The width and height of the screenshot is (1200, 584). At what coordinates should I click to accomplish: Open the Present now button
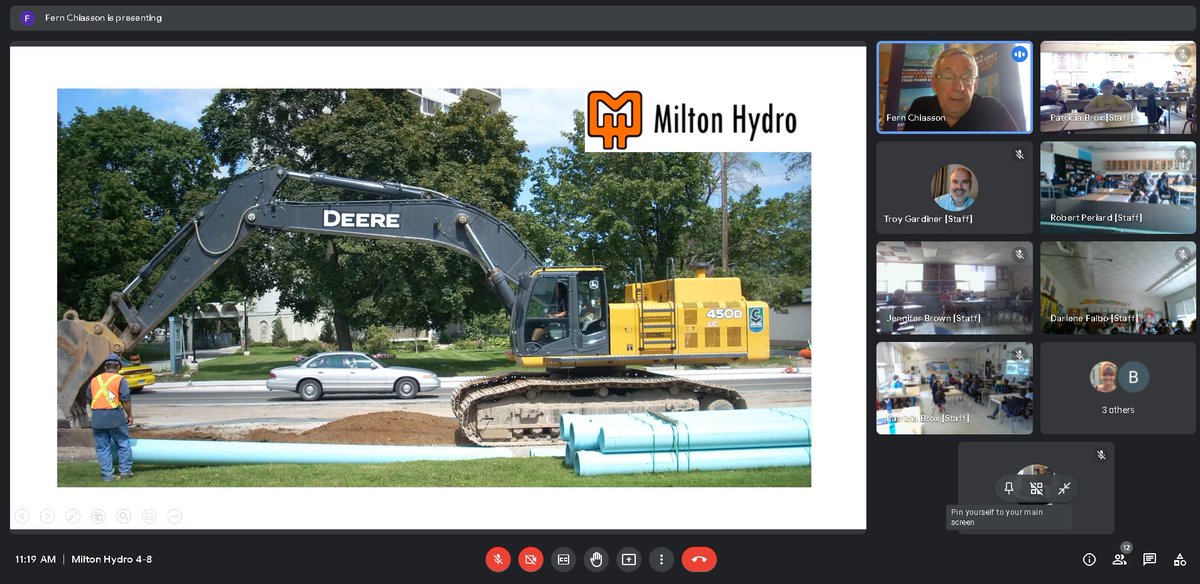629,559
